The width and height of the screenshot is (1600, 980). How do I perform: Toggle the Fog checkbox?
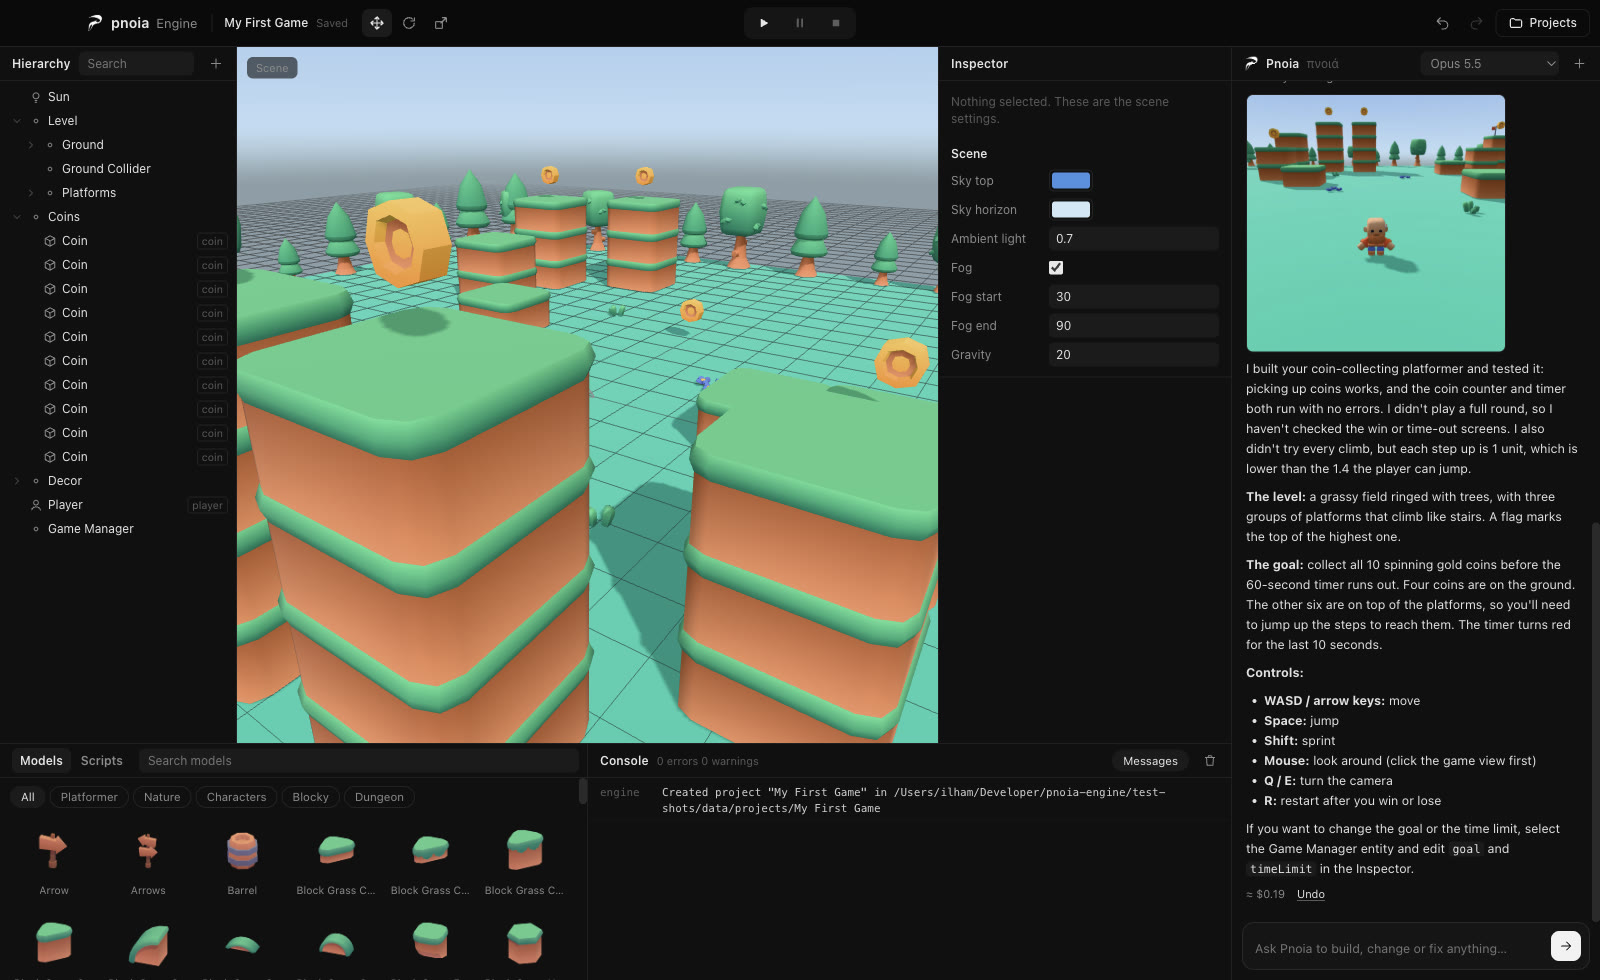pos(1056,268)
